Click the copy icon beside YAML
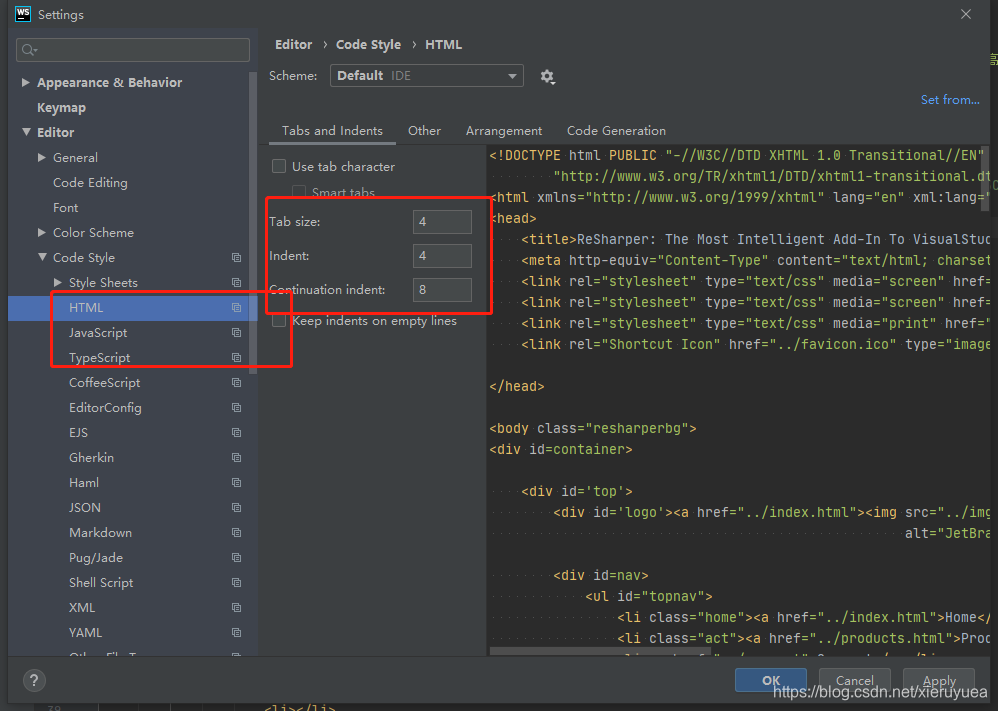998x711 pixels. (236, 633)
